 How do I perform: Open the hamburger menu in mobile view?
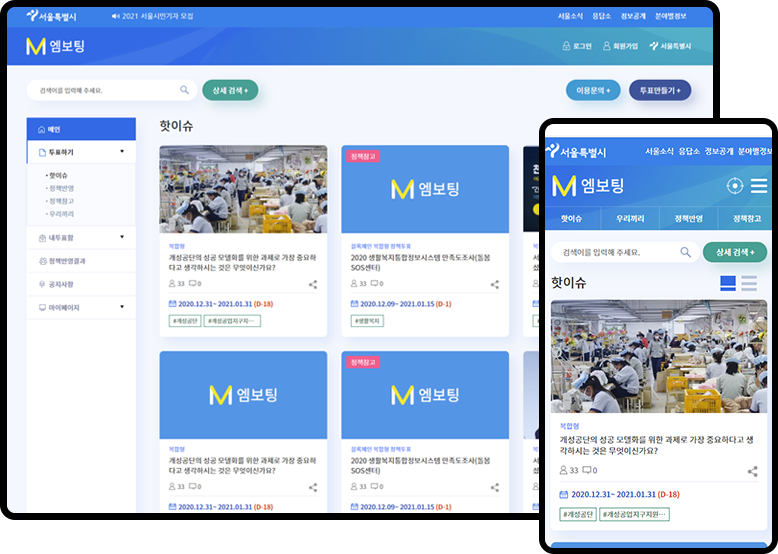click(759, 185)
